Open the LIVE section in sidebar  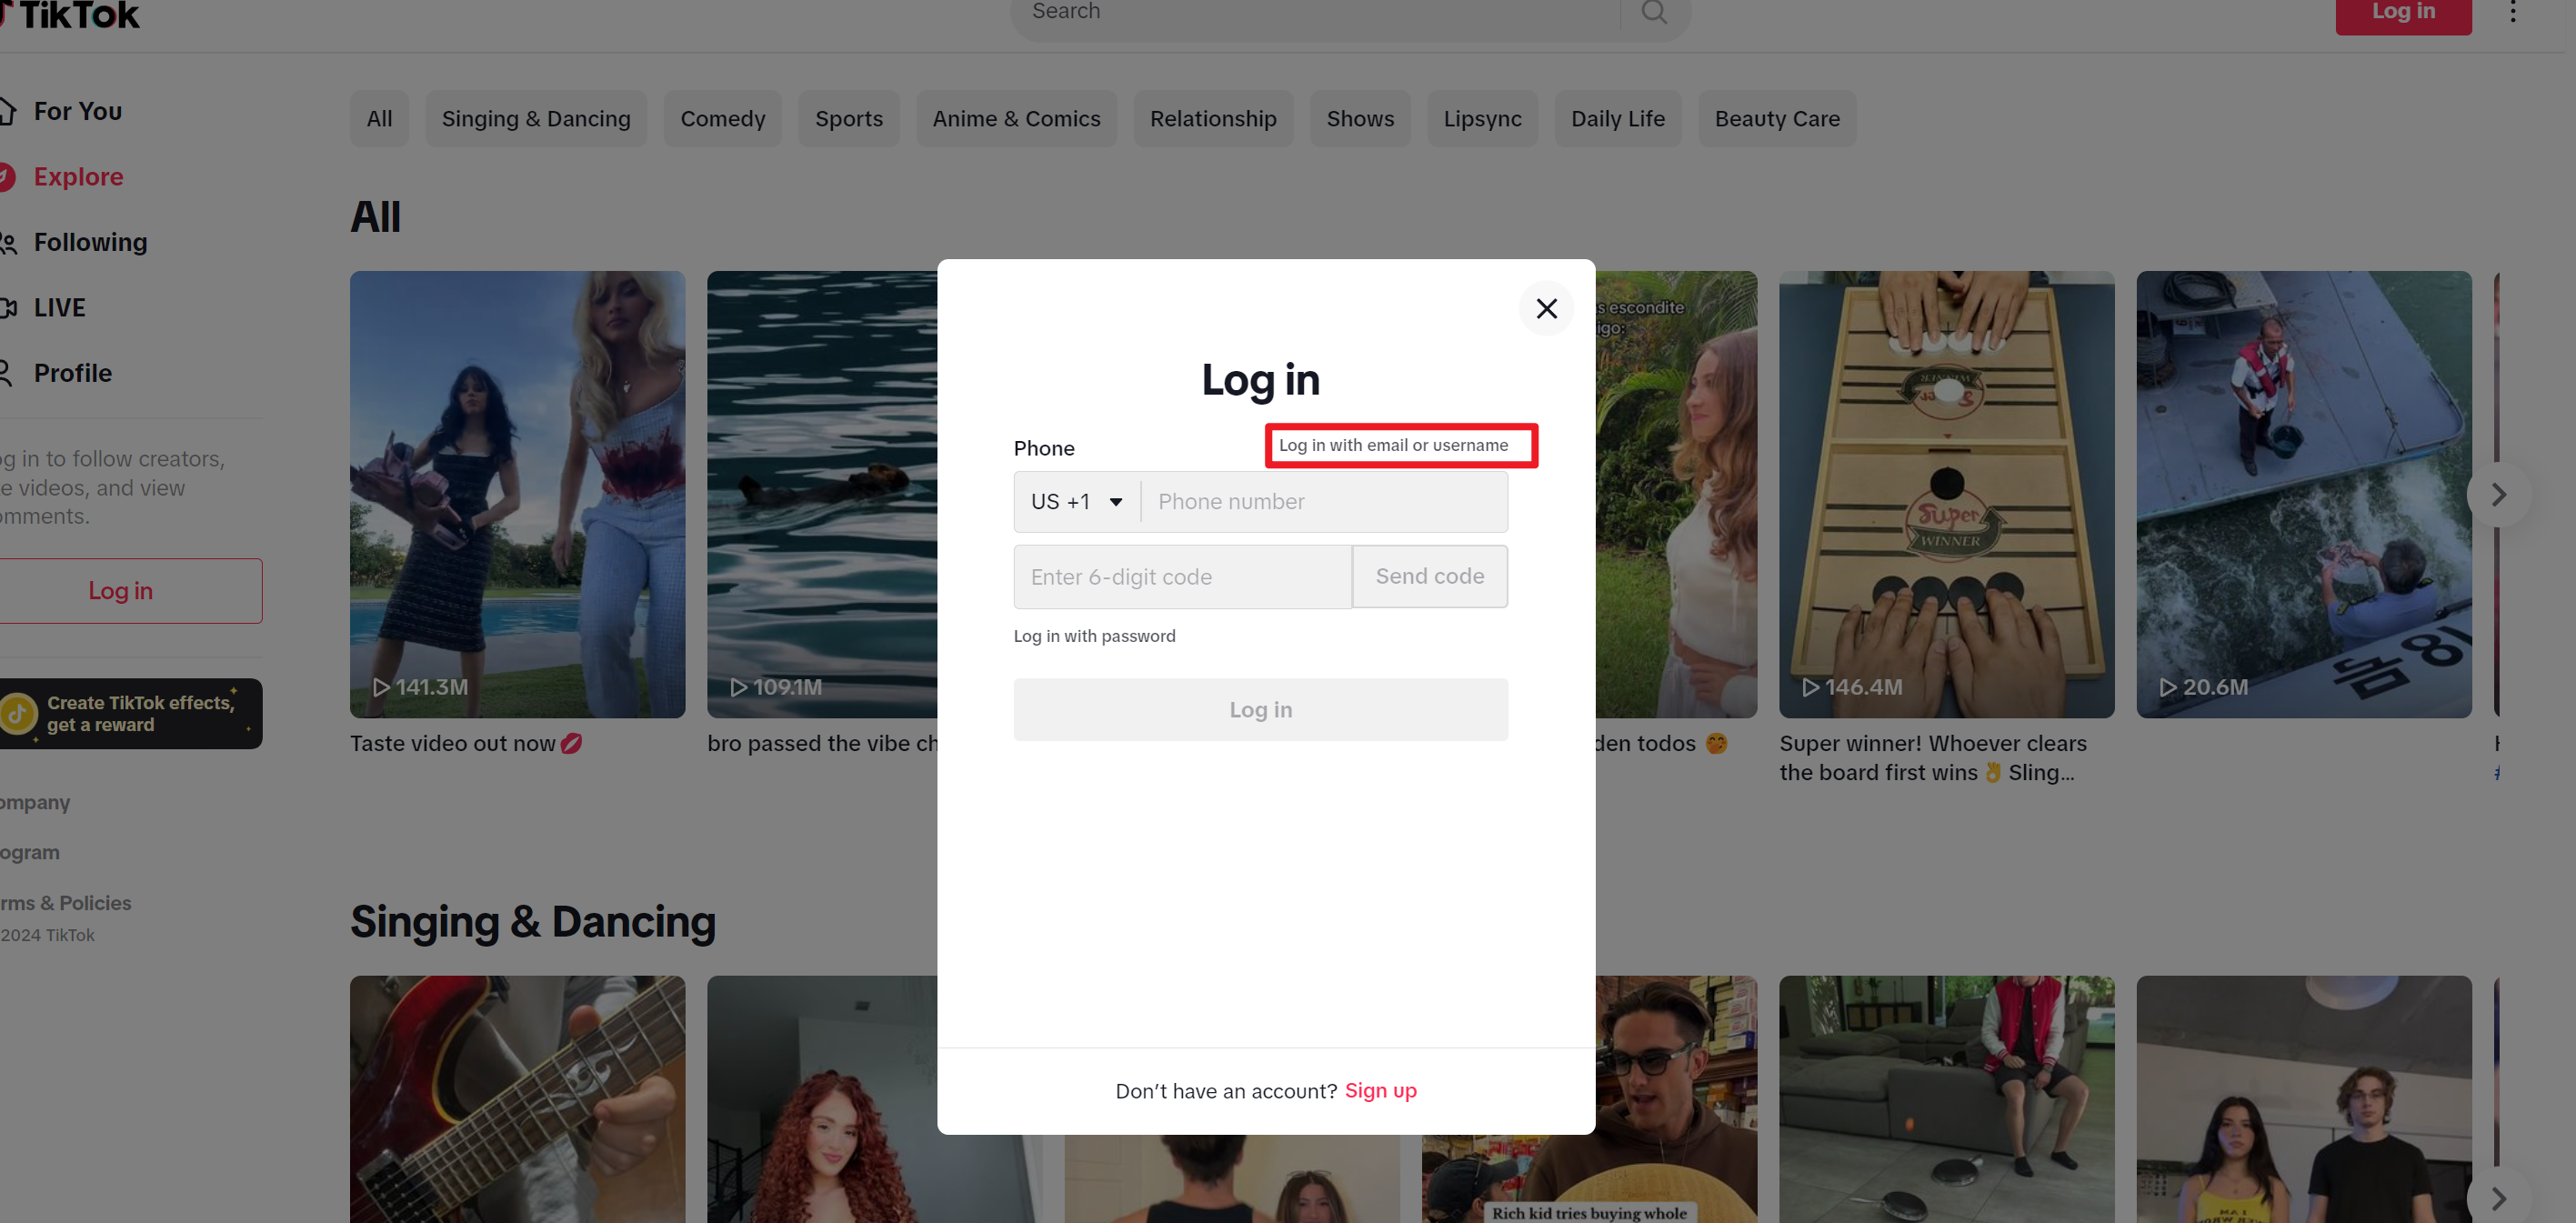click(59, 308)
